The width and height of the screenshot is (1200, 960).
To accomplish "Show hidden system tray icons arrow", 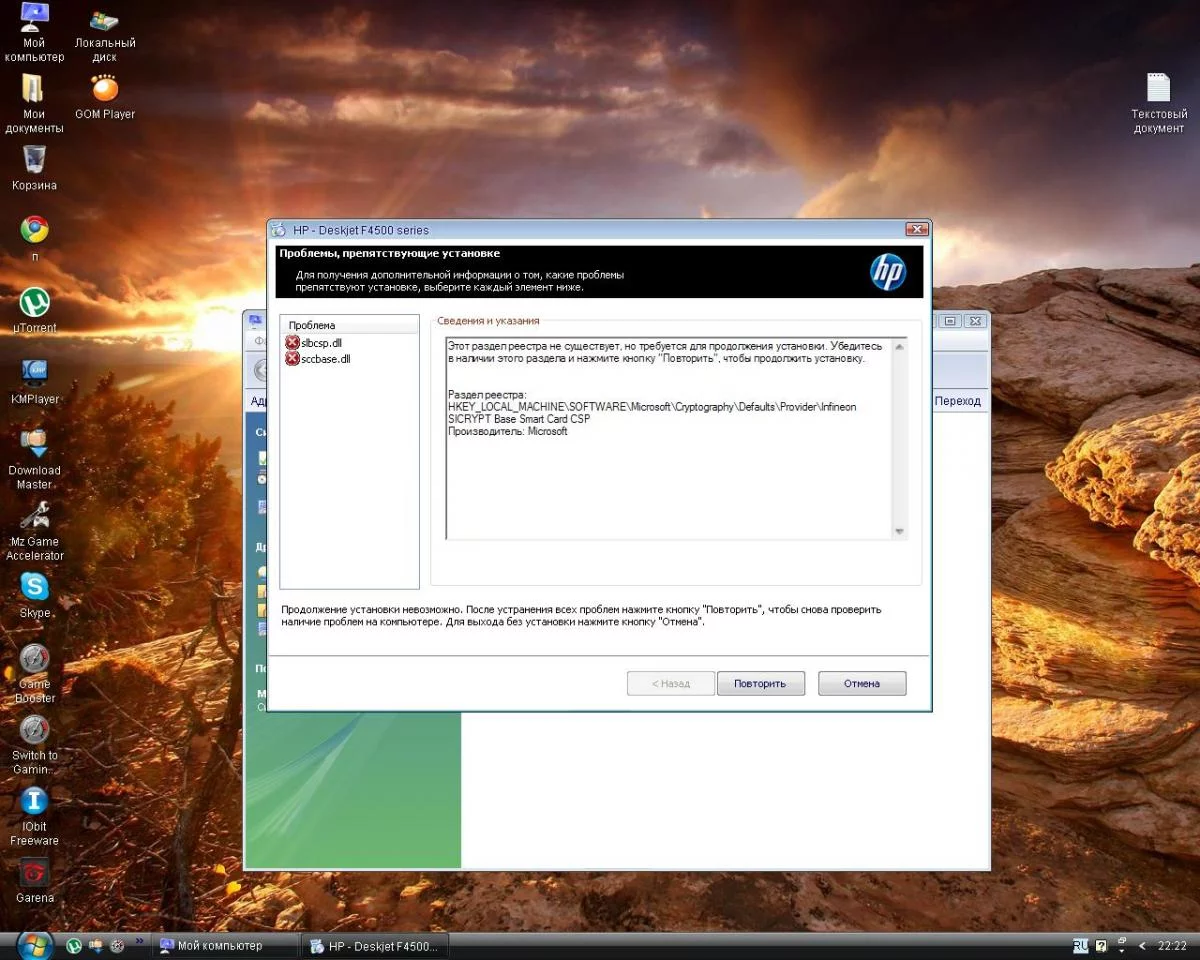I will 1143,945.
